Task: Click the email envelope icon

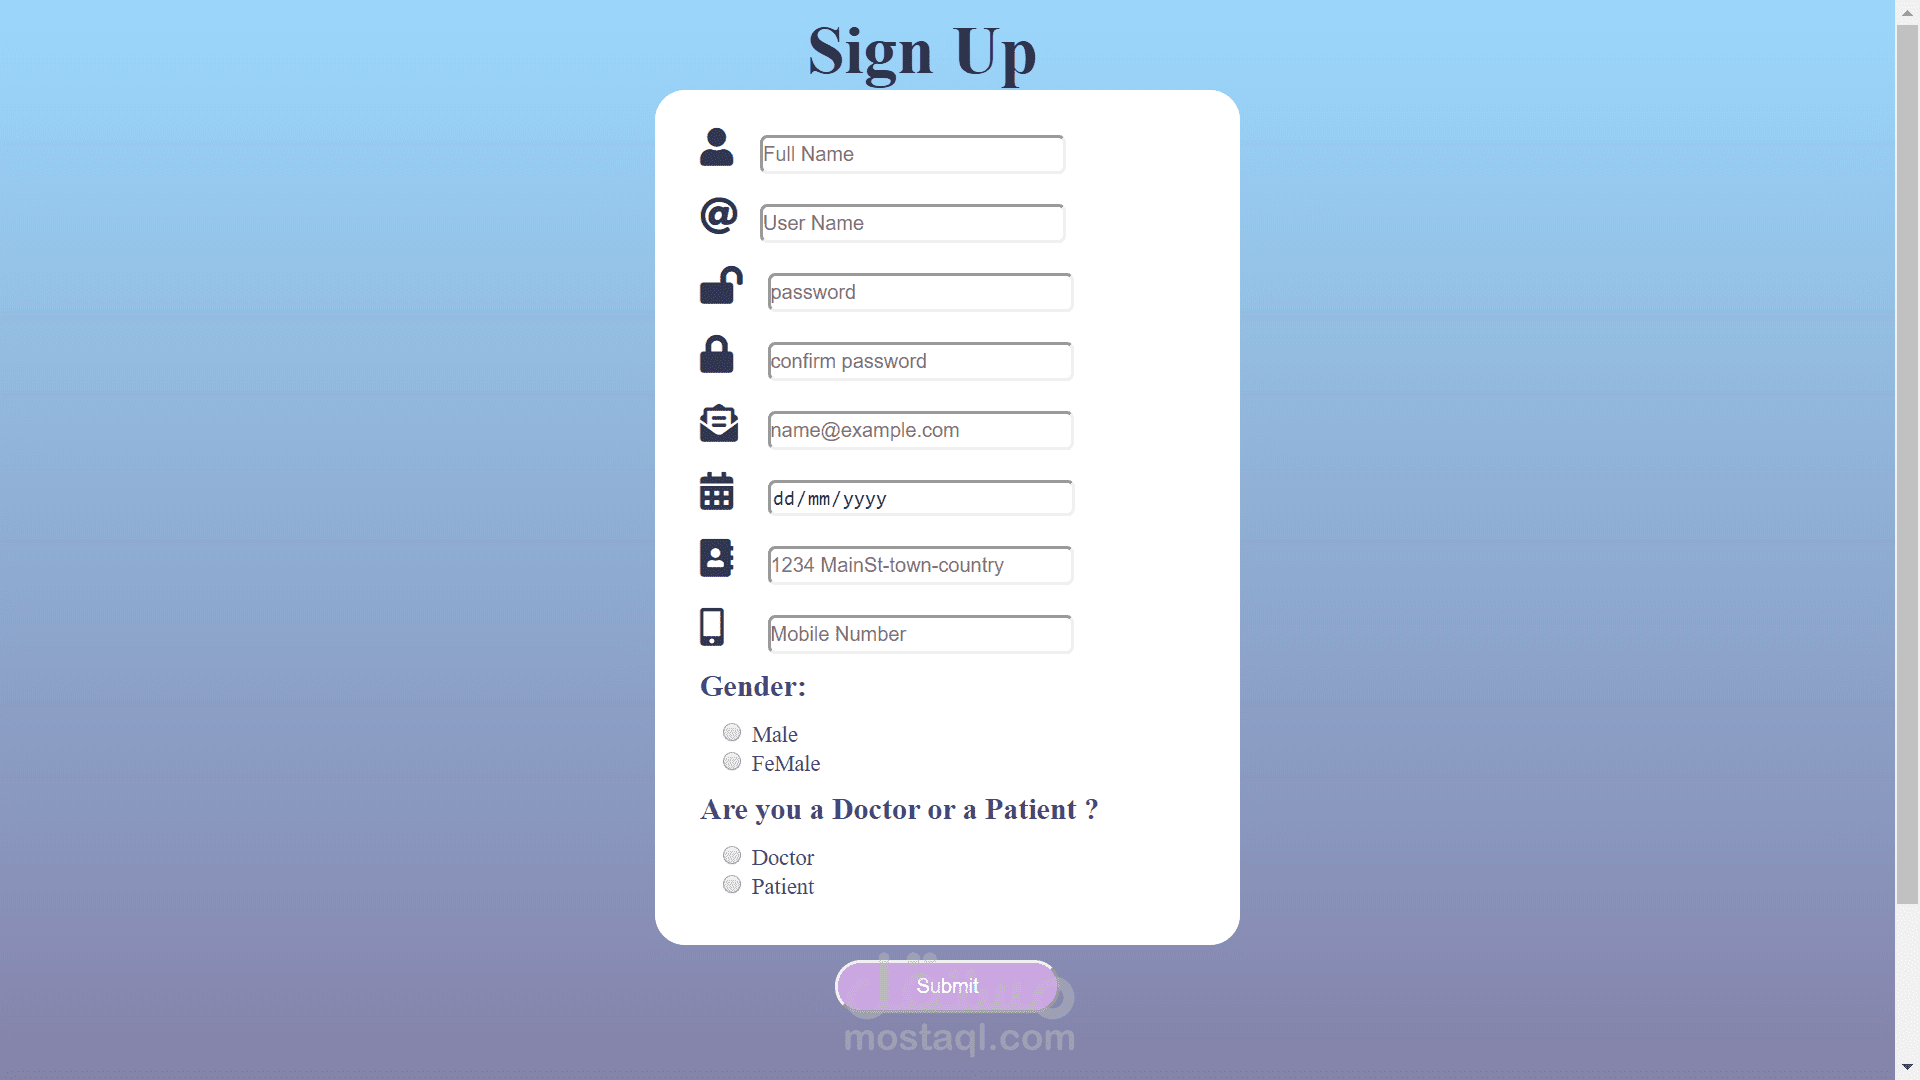Action: (719, 425)
